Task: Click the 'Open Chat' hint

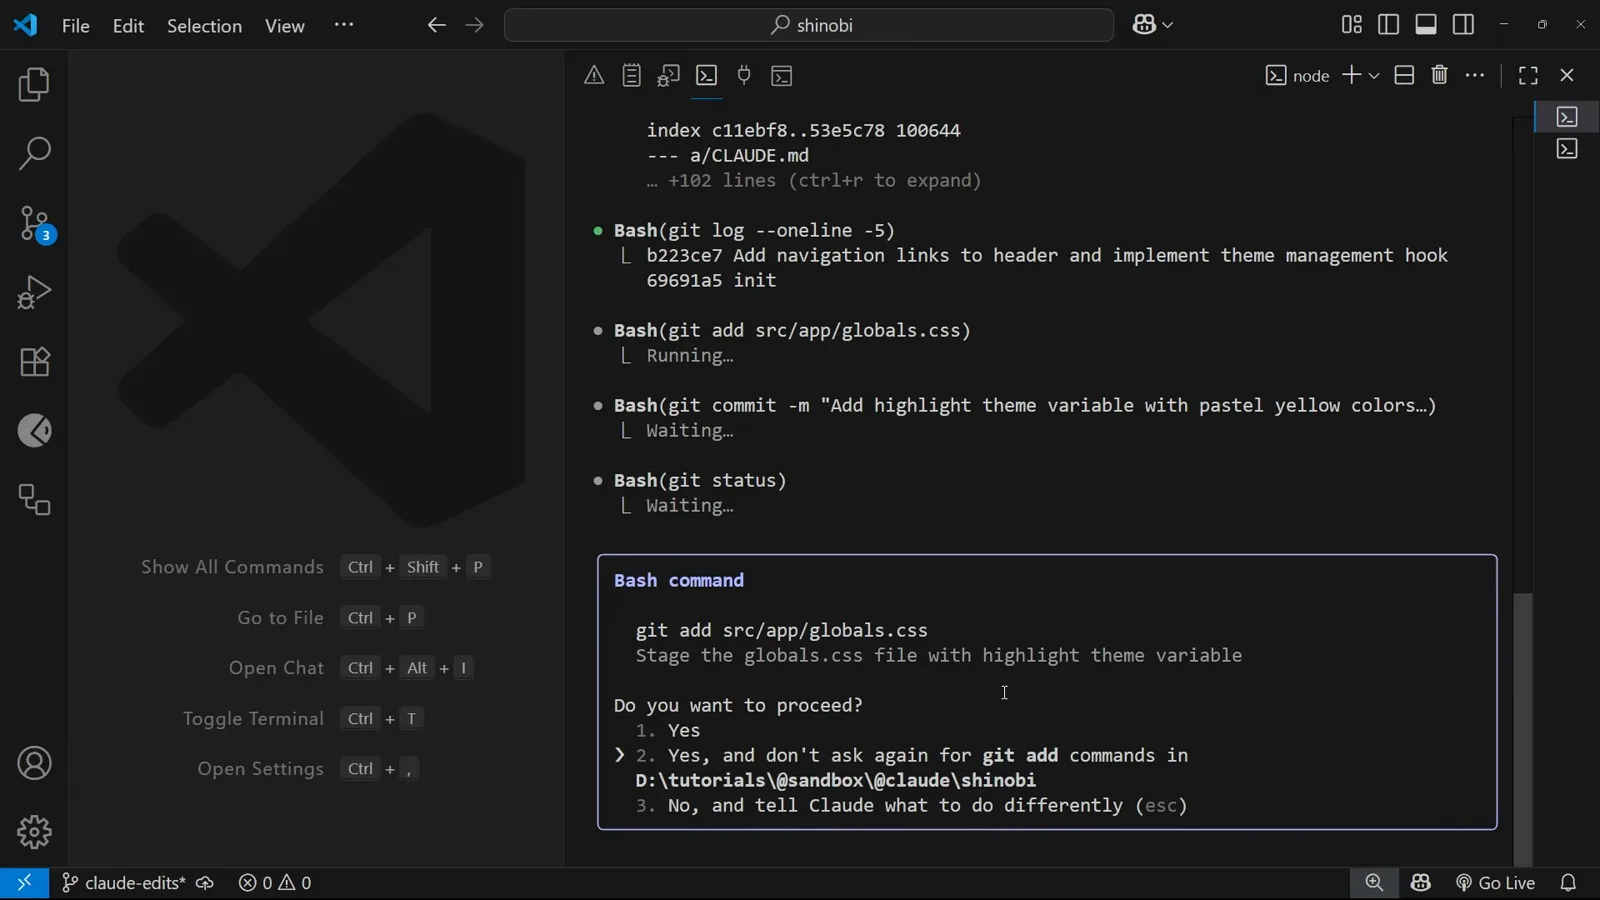Action: (276, 668)
